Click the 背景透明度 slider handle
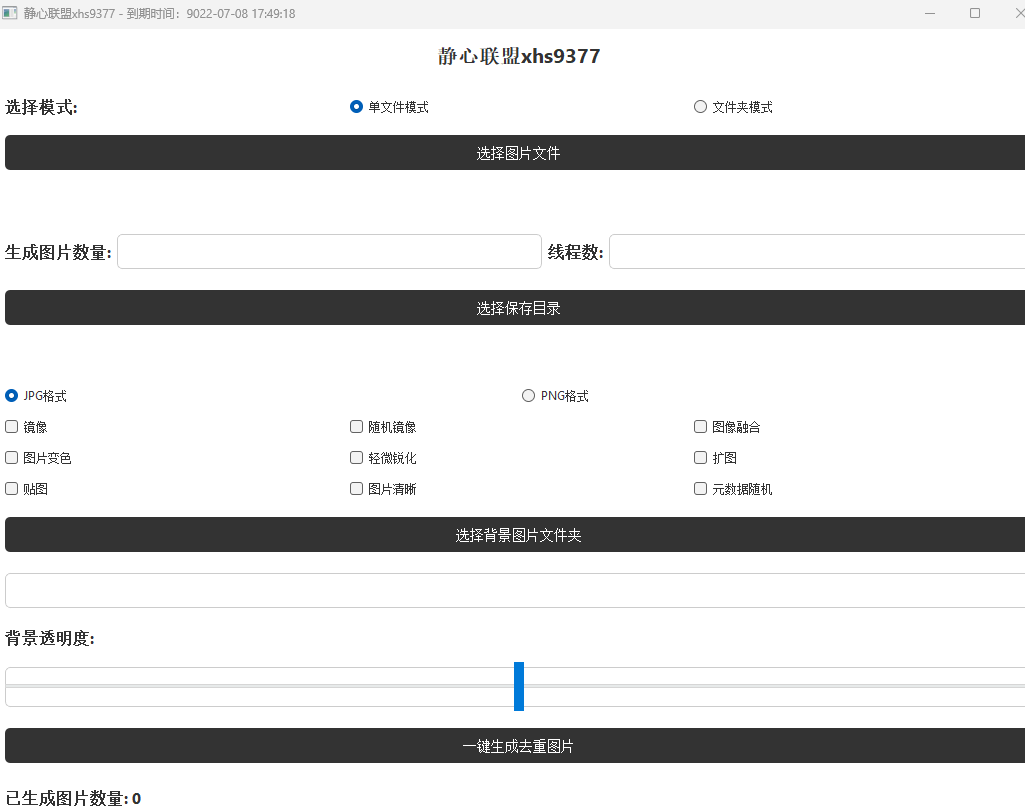Viewport: 1025px width, 812px height. pyautogui.click(x=519, y=686)
